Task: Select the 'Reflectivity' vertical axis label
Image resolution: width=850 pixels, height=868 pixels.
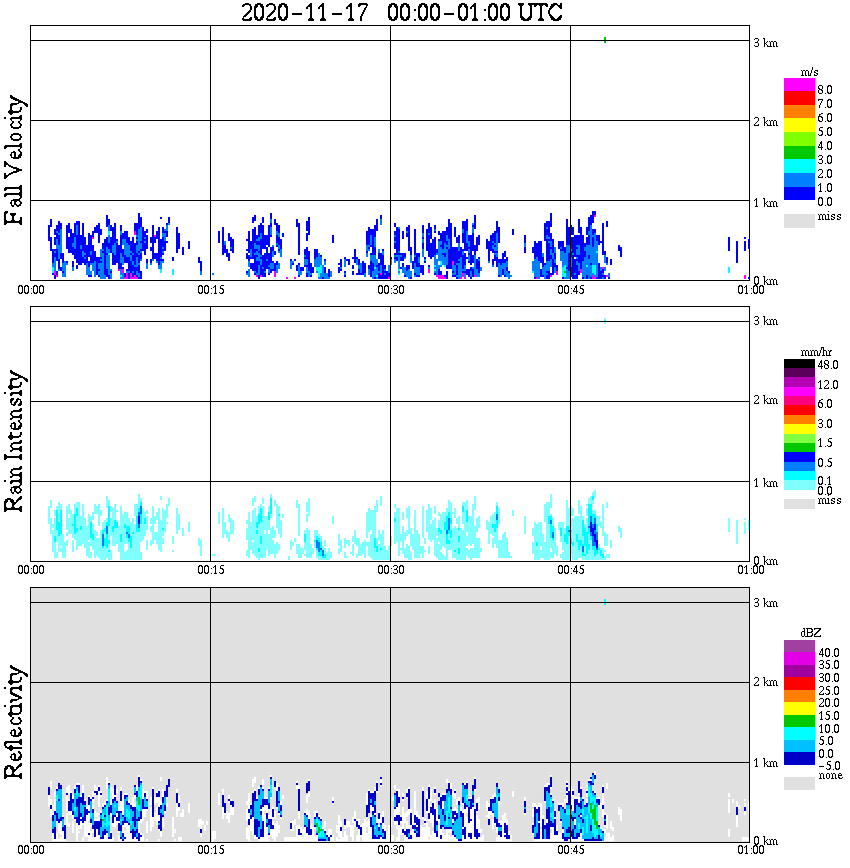Action: (x=14, y=722)
